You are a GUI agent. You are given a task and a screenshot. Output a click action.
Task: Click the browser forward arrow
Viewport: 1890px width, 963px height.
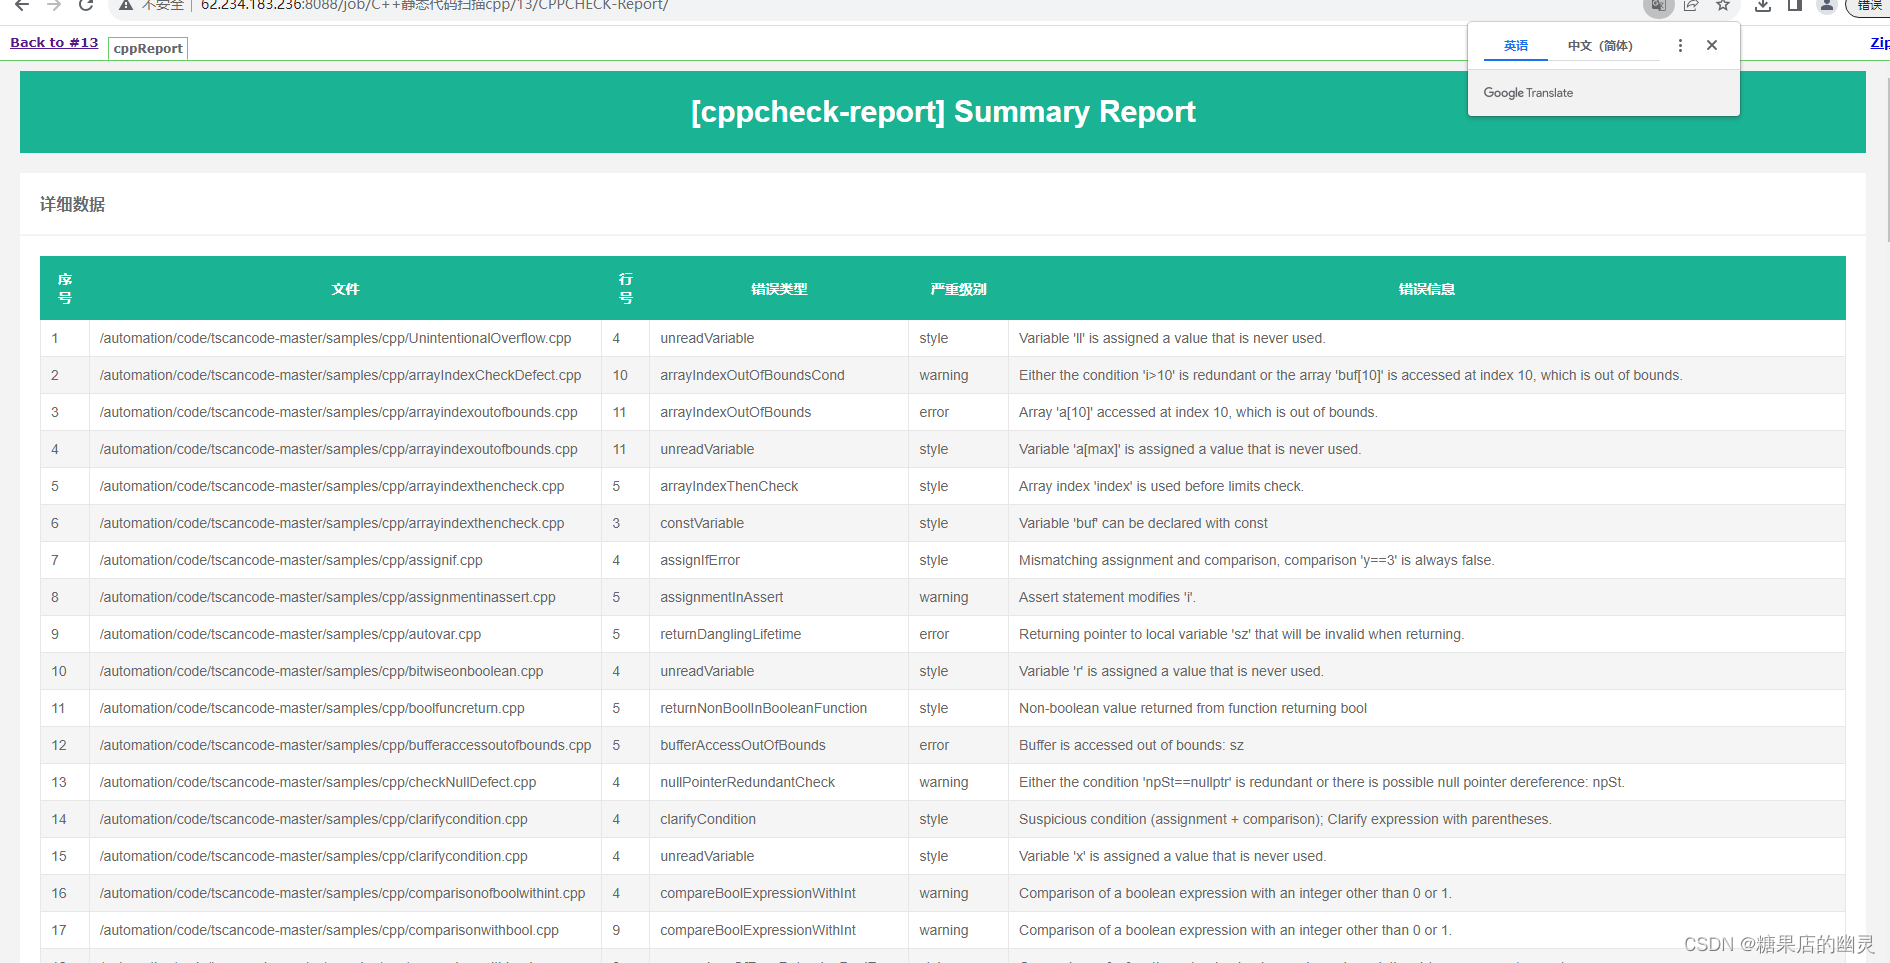pyautogui.click(x=54, y=5)
